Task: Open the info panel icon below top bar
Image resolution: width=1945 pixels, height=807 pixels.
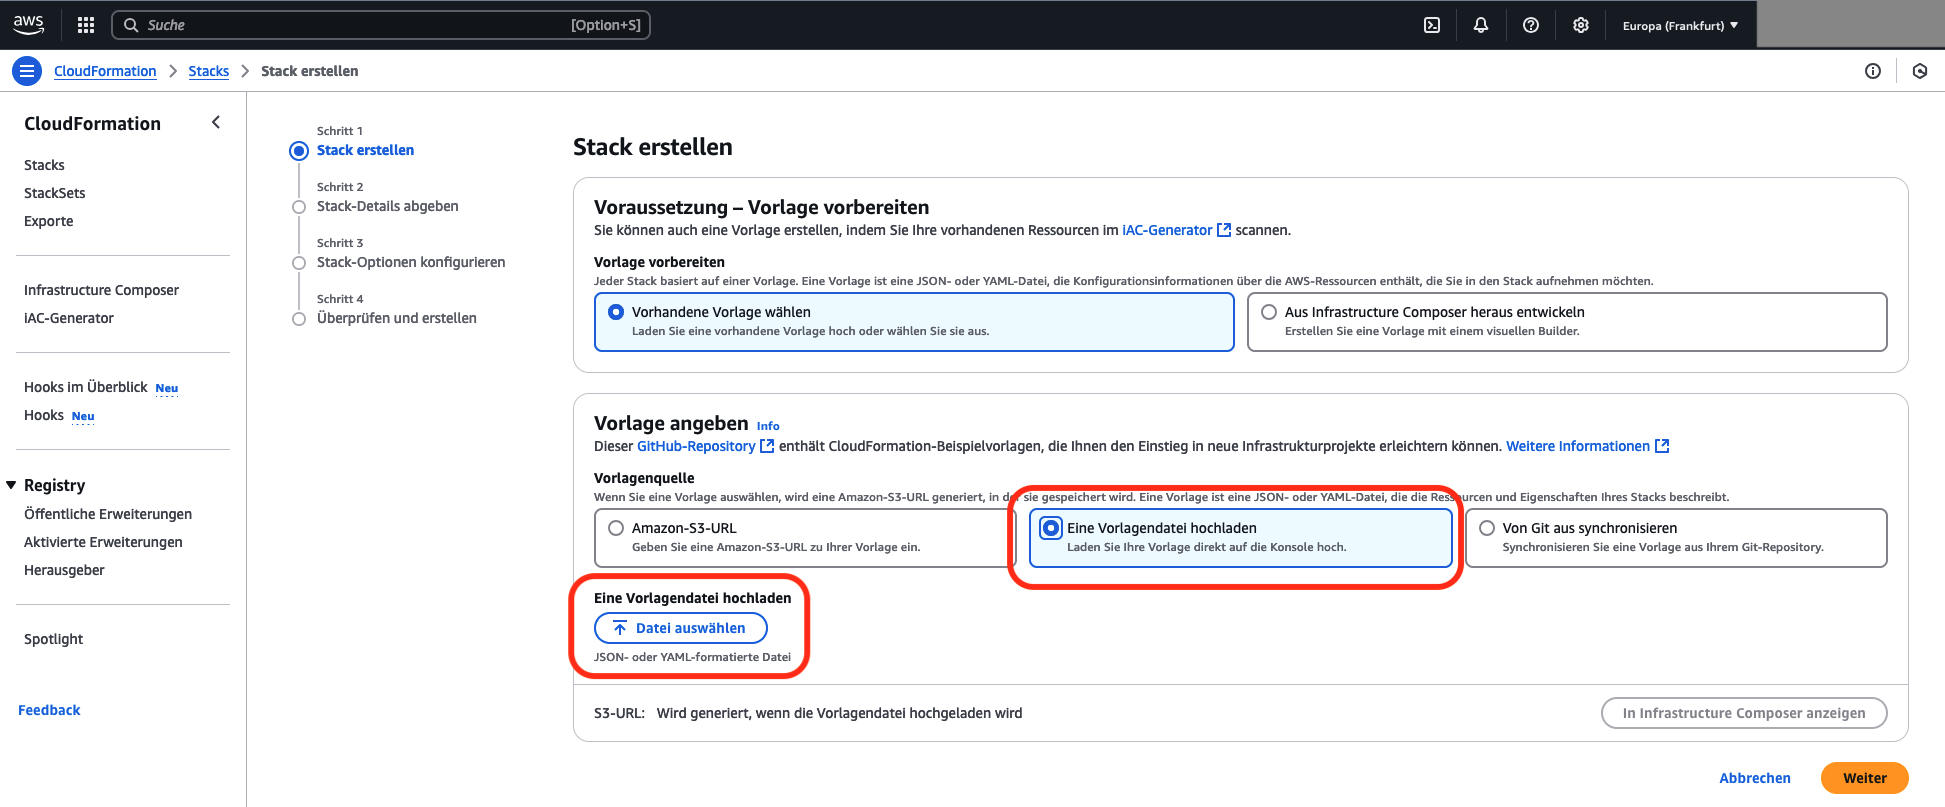Action: [1873, 71]
